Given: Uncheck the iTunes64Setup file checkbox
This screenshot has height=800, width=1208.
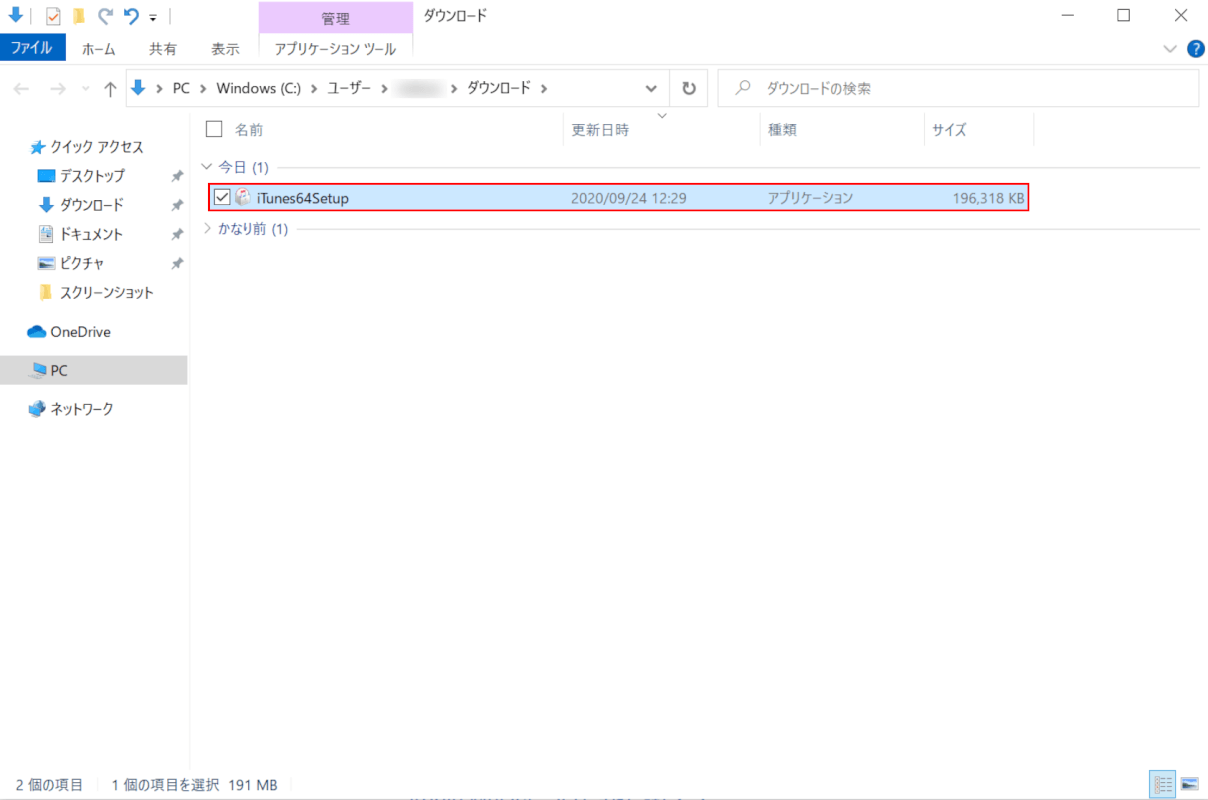Looking at the screenshot, I should [222, 198].
